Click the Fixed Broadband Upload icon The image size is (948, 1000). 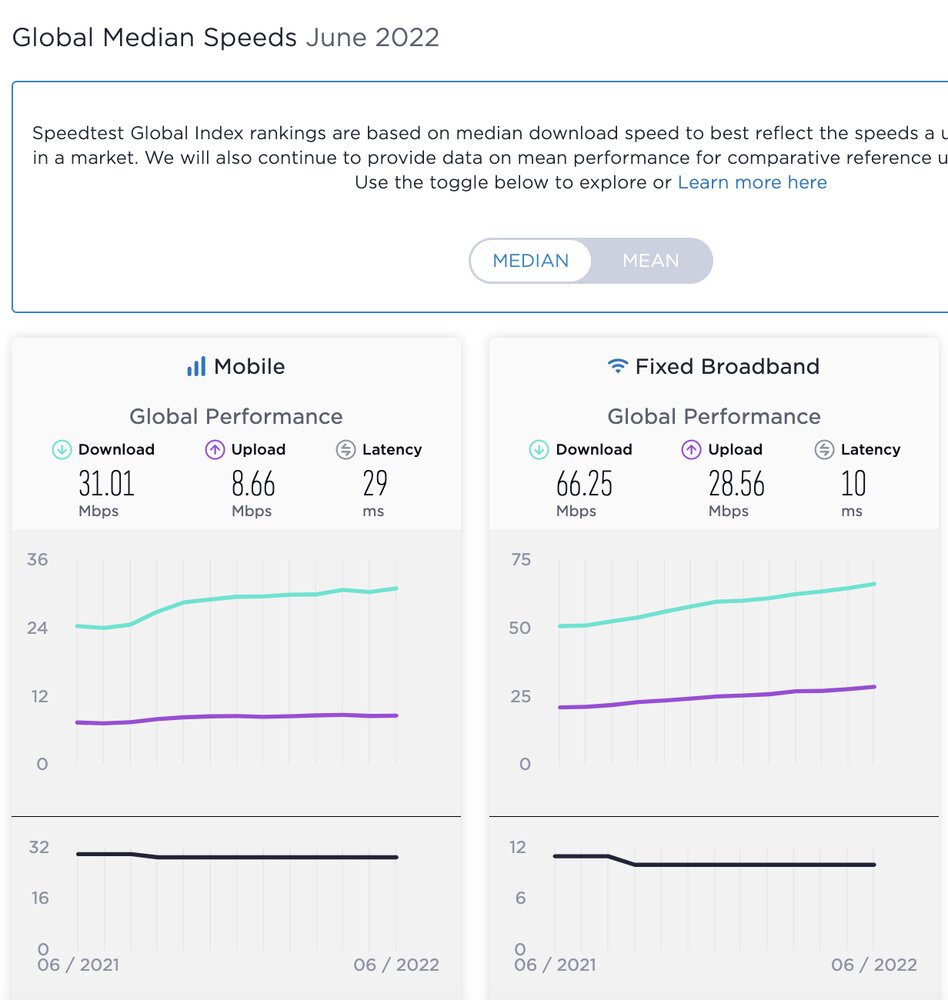tap(692, 450)
